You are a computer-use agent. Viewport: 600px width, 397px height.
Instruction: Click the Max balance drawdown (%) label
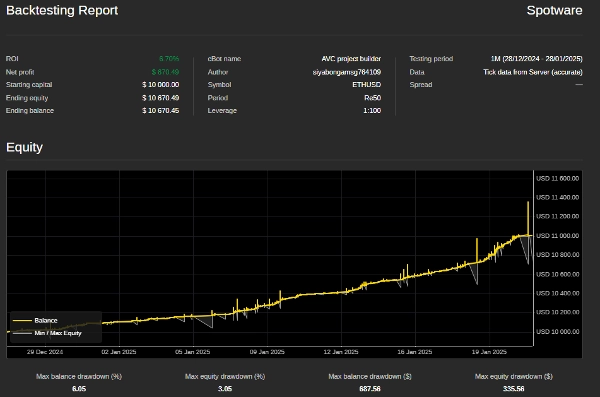79,377
